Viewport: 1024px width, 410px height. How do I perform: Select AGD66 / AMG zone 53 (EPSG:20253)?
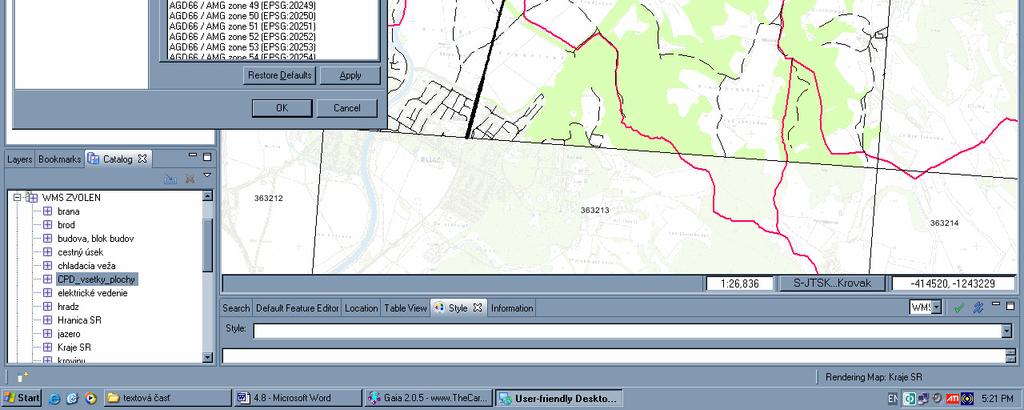pyautogui.click(x=242, y=47)
